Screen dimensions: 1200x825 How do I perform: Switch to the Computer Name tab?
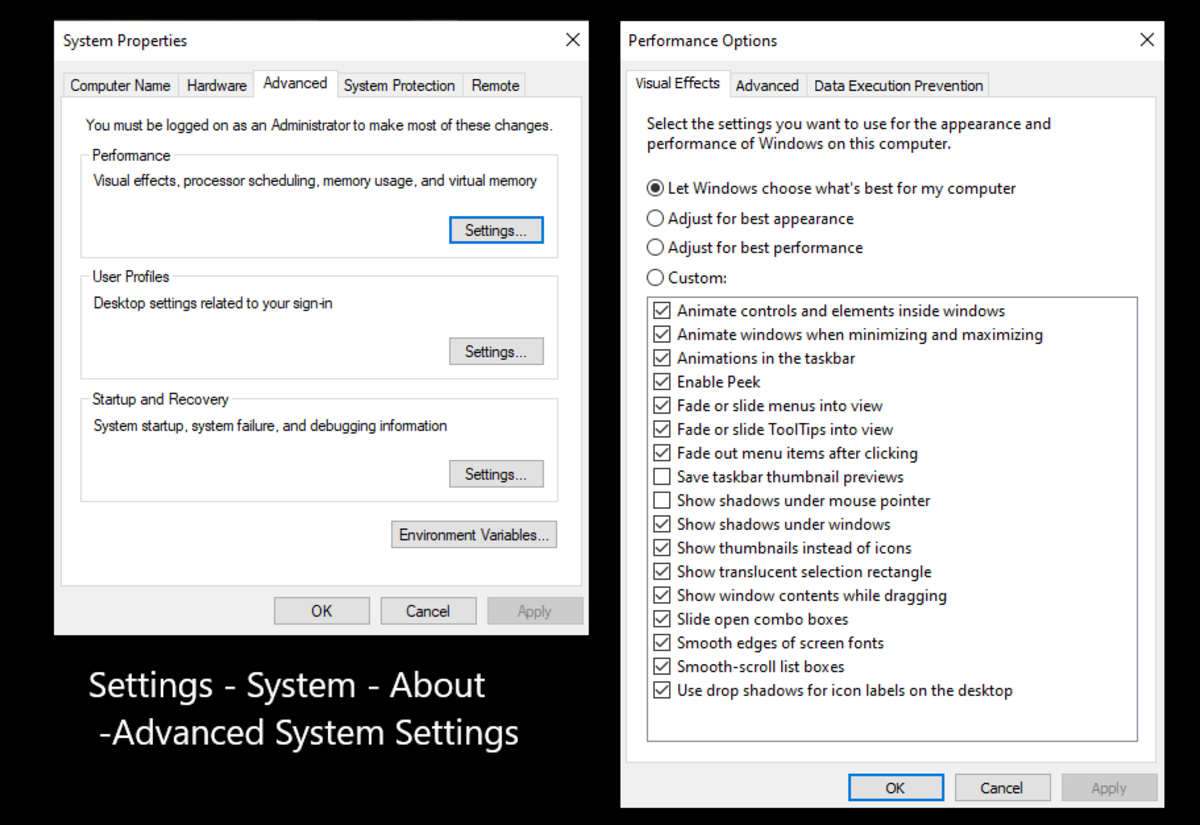pyautogui.click(x=120, y=85)
